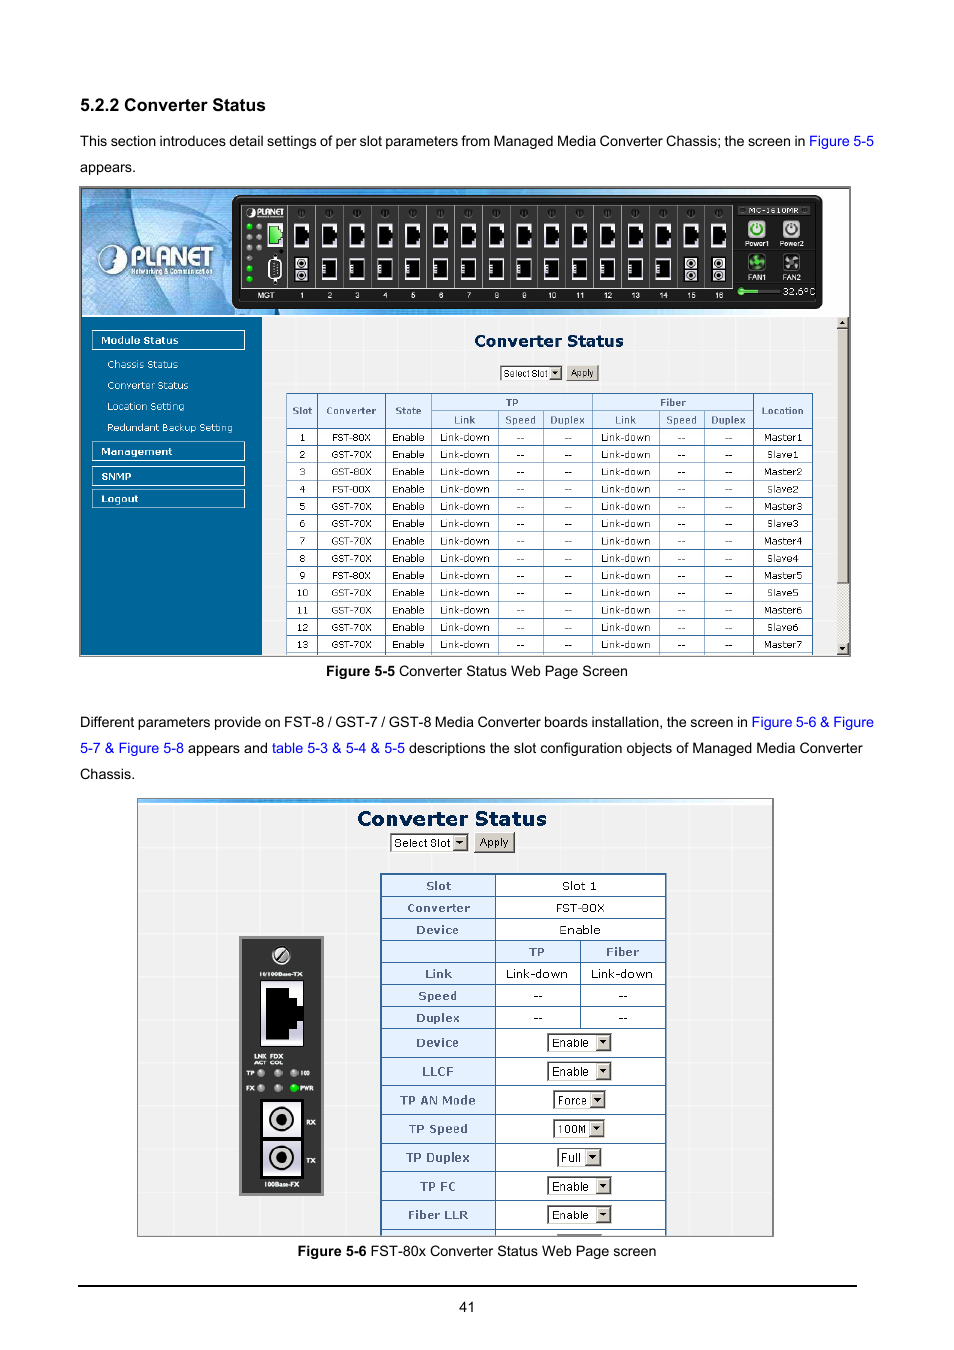
Task: Click the temperature gauge showing 32.6°C
Action: coord(777,292)
